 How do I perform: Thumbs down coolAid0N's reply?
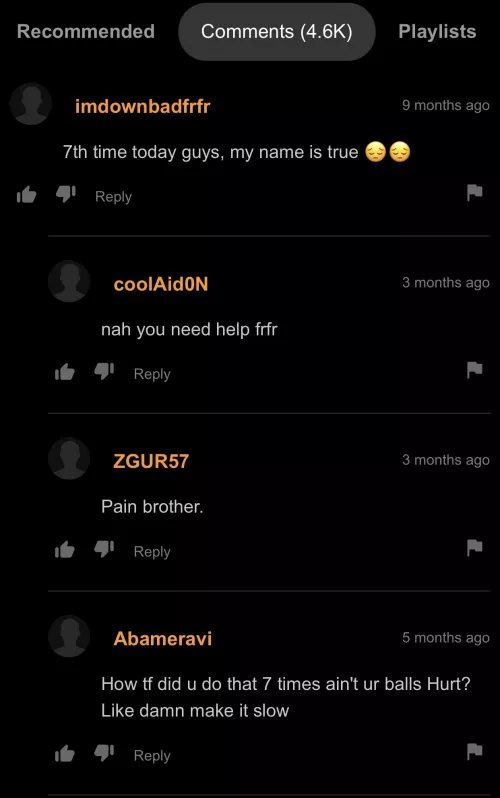[104, 372]
